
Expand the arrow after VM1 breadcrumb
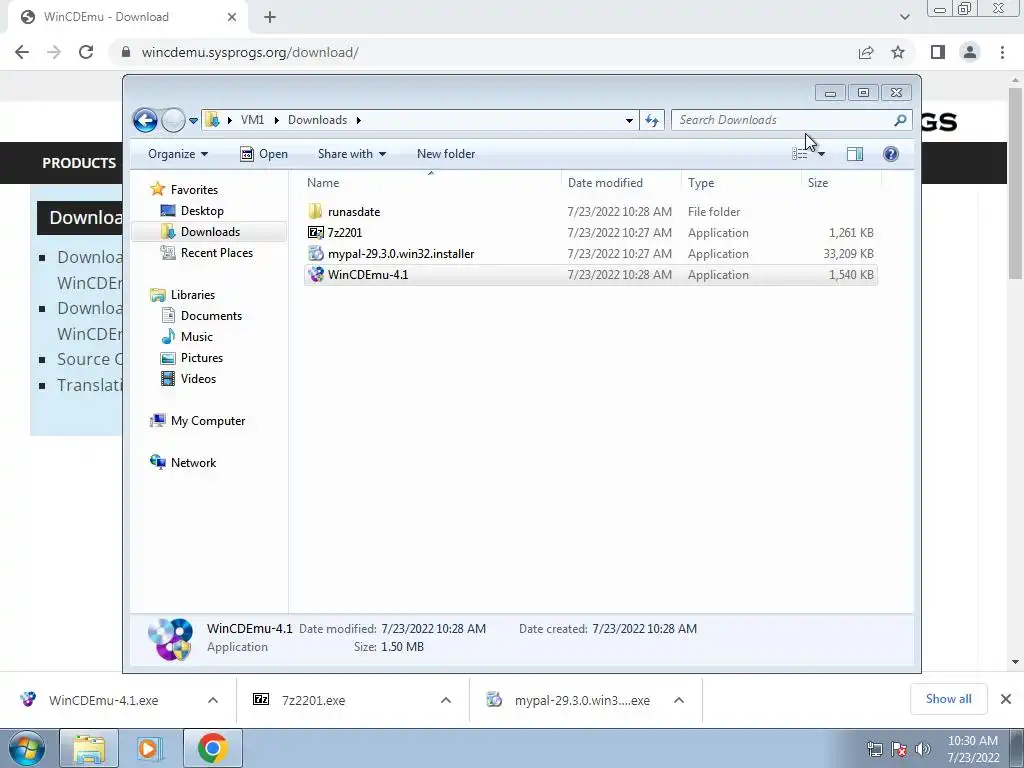click(276, 120)
